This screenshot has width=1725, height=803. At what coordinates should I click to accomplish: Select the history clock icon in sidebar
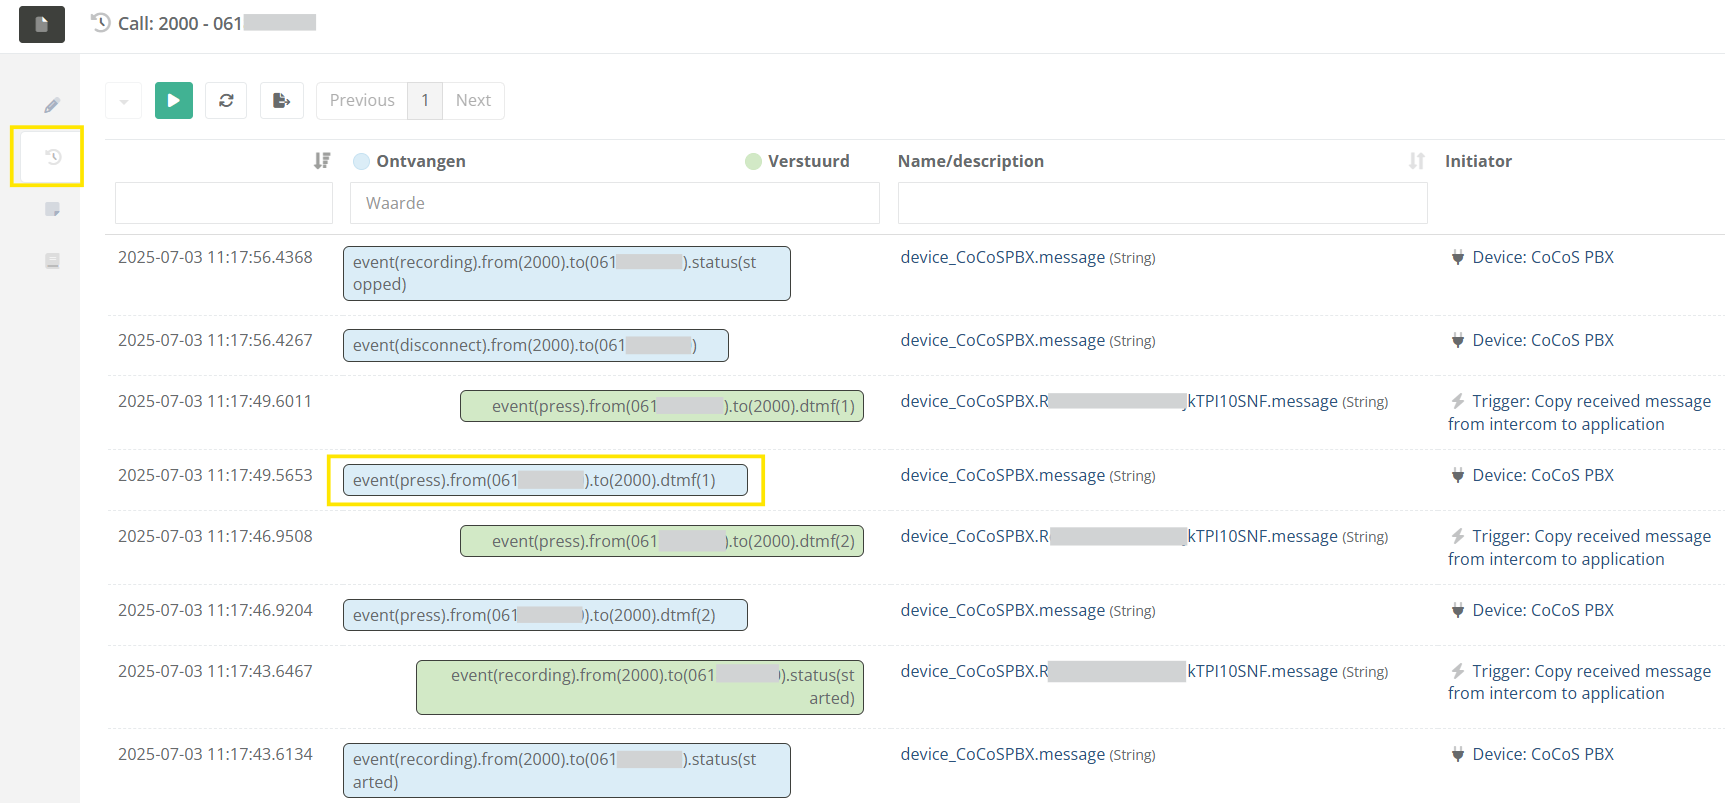point(52,157)
